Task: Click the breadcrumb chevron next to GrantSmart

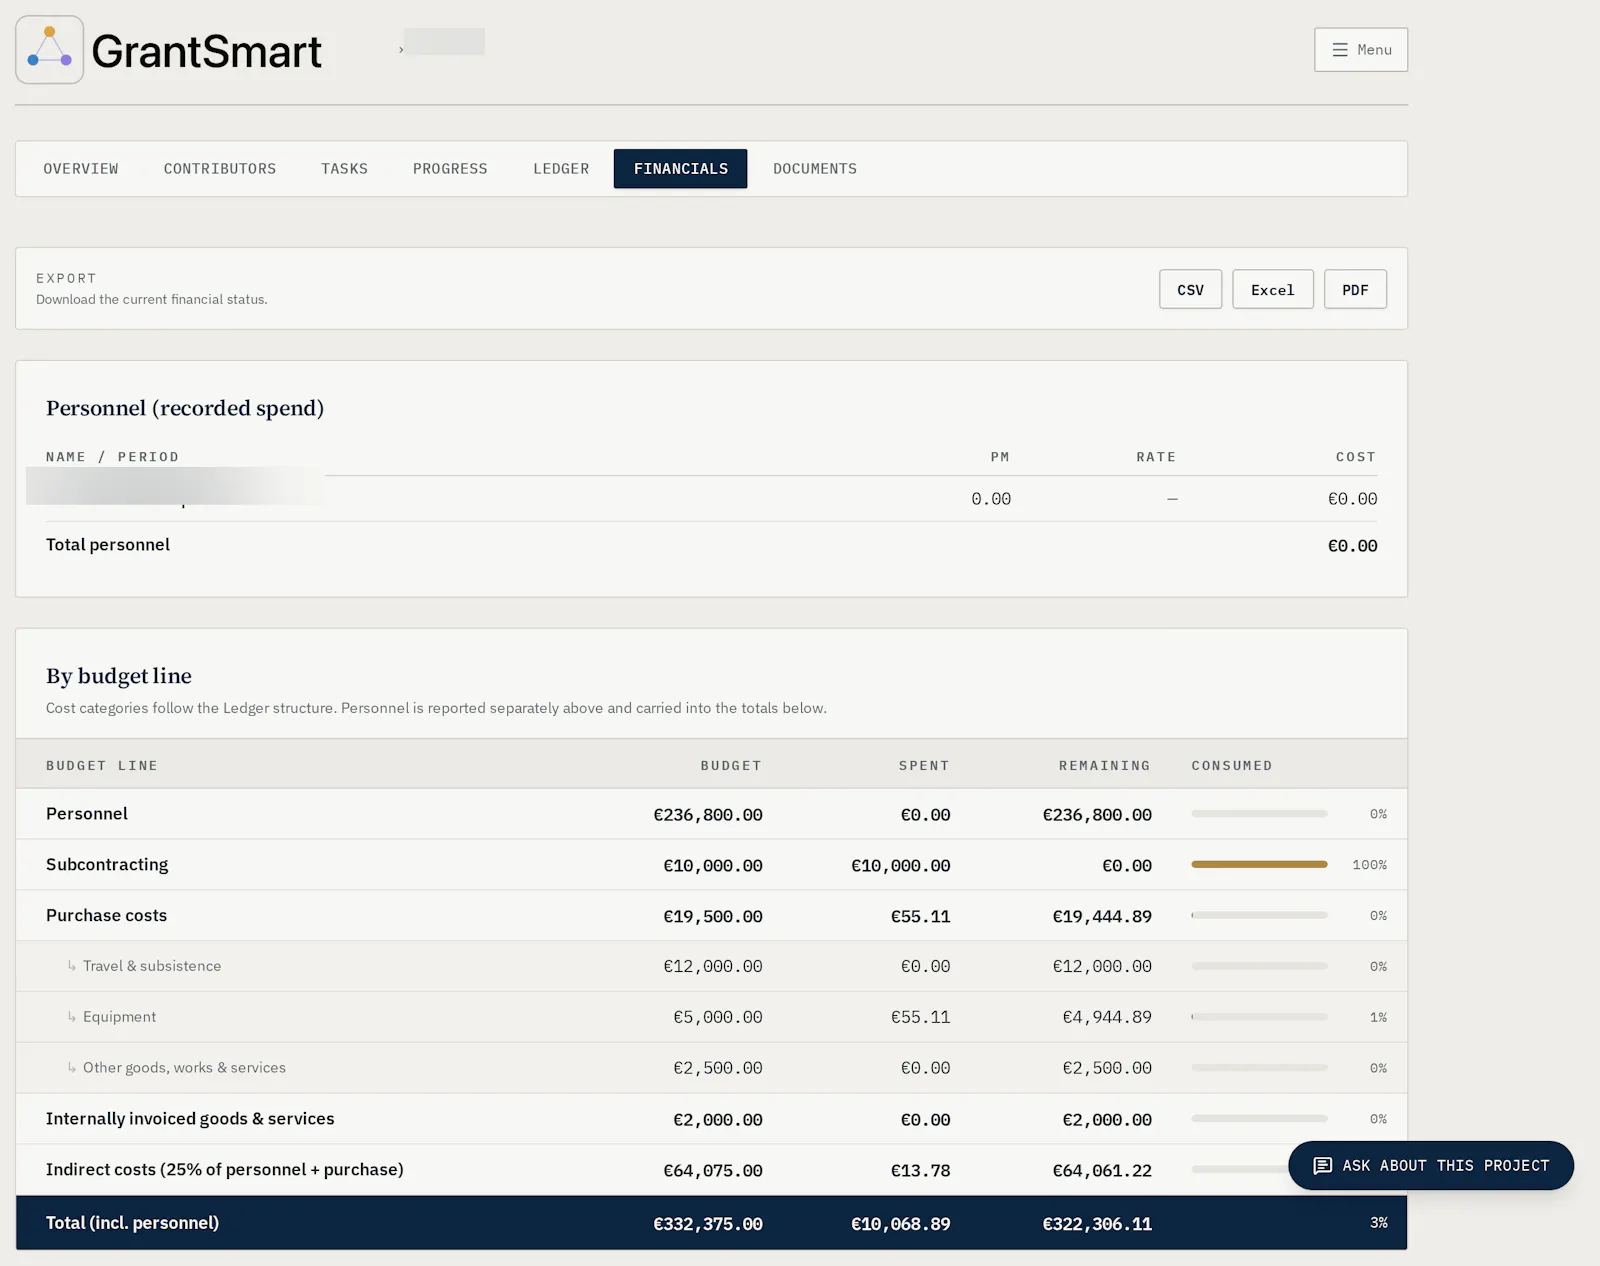Action: coord(401,50)
